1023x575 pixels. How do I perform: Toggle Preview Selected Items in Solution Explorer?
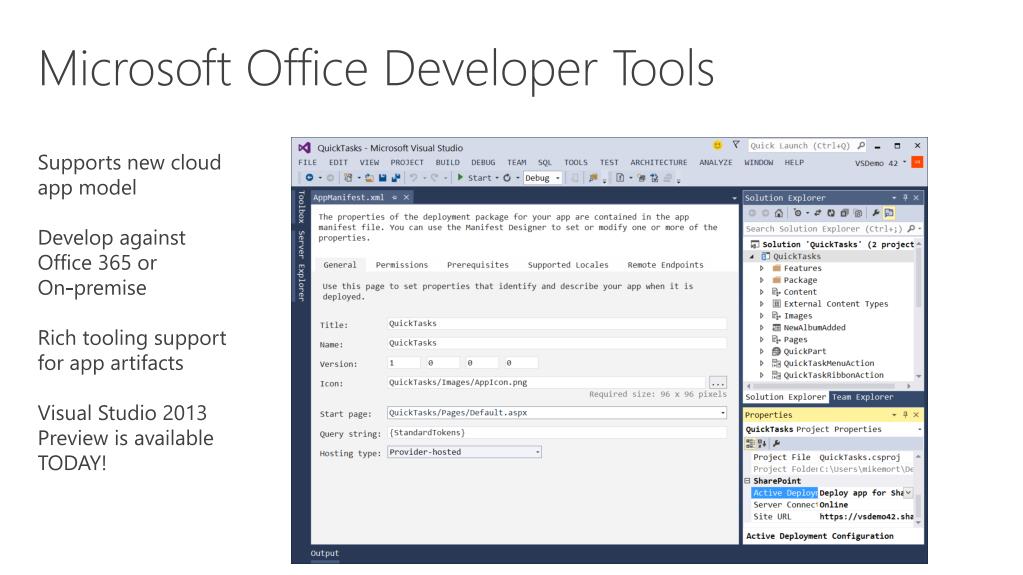coord(889,213)
